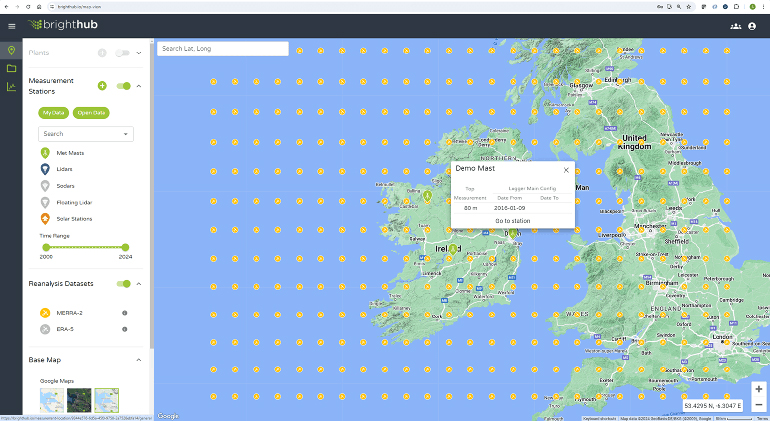Select the first Google Maps roadmap thumbnail
770x421 pixels.
(x=52, y=400)
